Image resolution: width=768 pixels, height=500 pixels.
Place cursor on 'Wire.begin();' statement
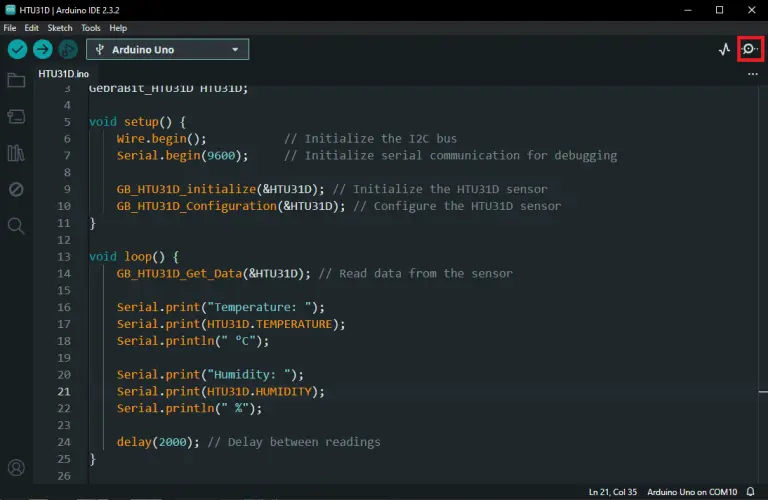pos(162,139)
